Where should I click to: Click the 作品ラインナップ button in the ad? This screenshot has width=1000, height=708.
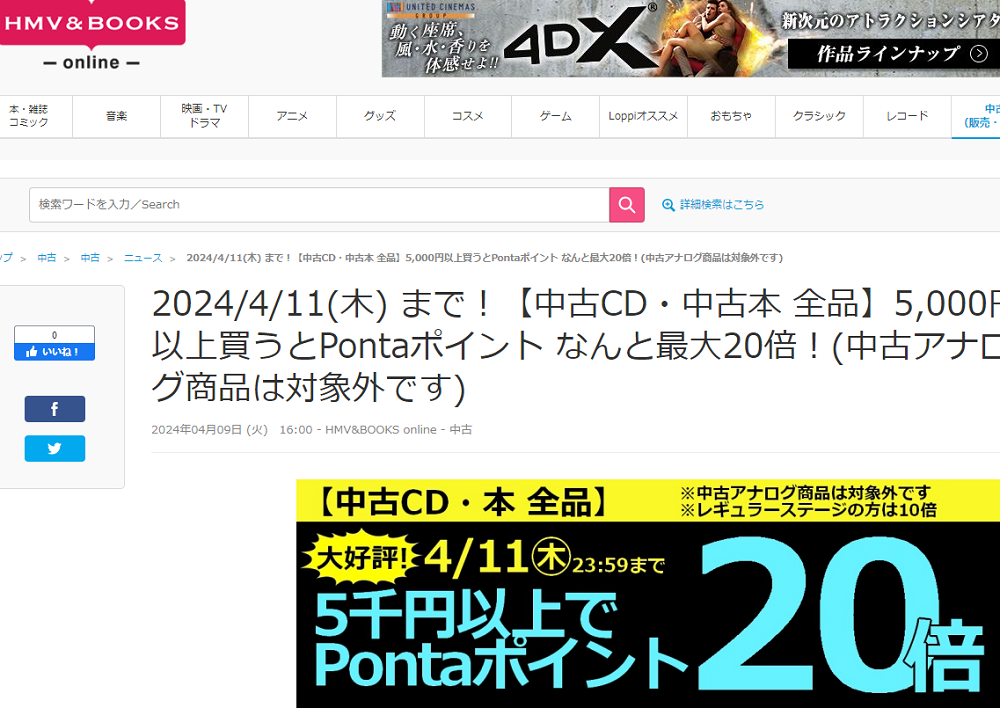click(x=893, y=54)
